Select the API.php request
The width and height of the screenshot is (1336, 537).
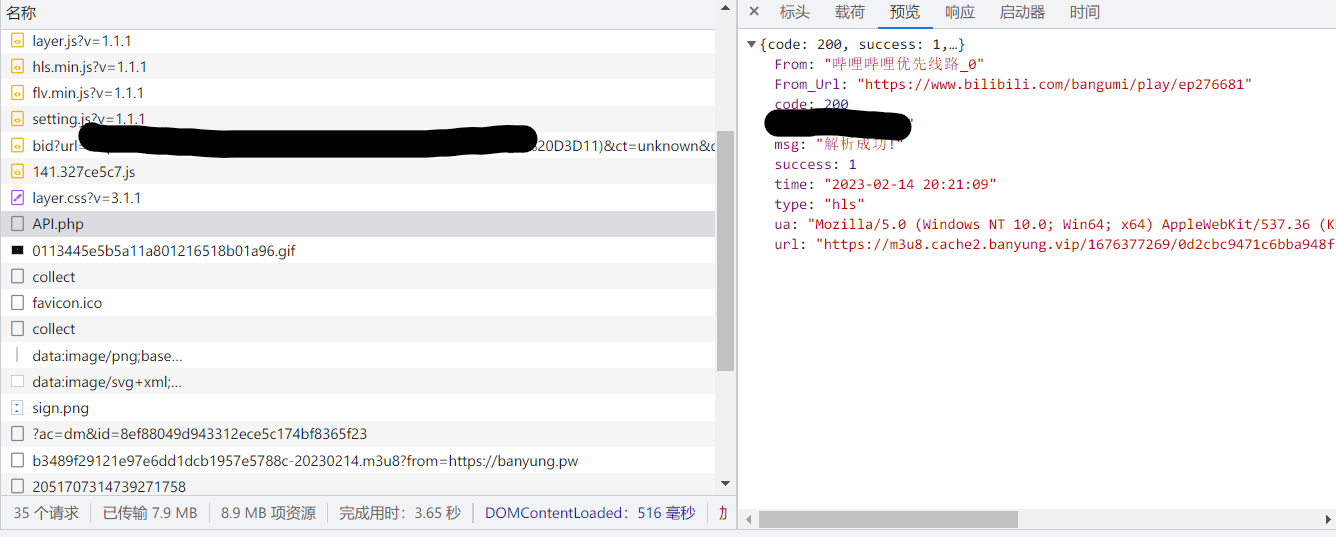point(58,224)
